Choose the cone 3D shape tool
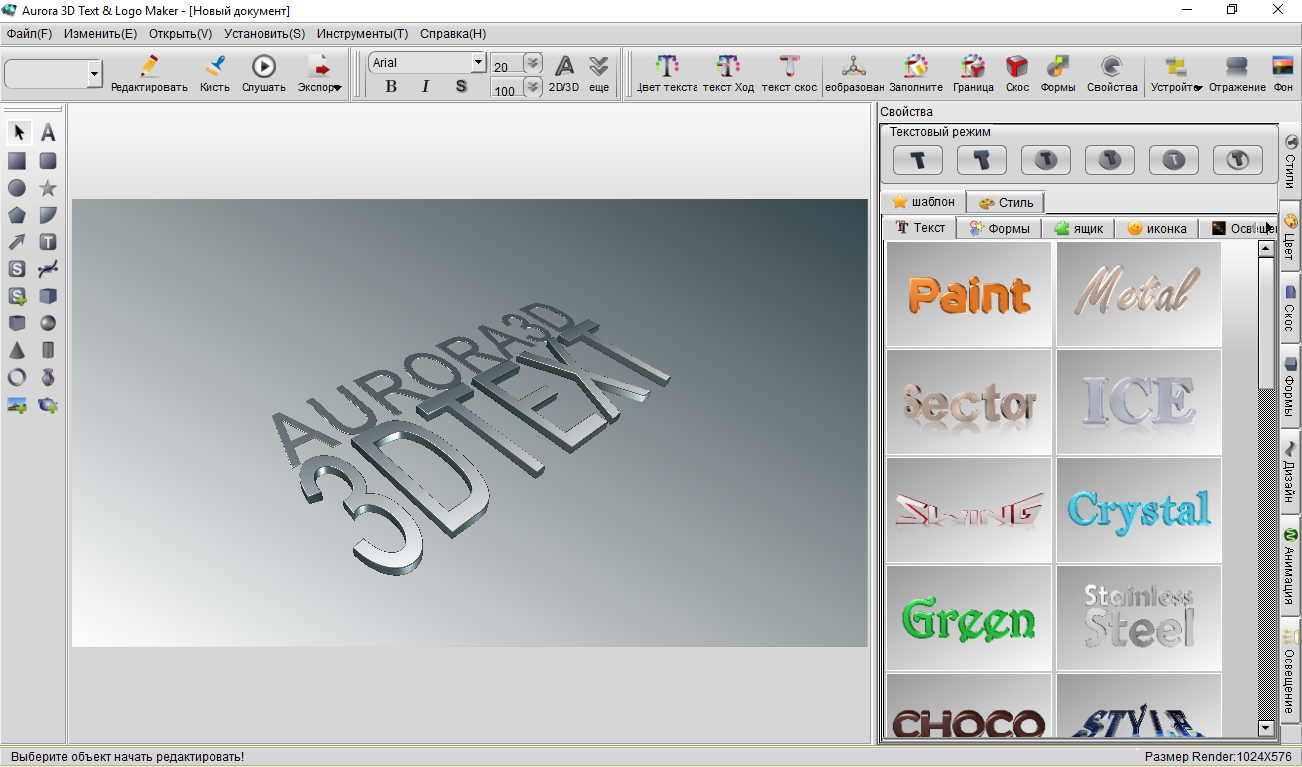This screenshot has height=767, width=1302. [17, 350]
